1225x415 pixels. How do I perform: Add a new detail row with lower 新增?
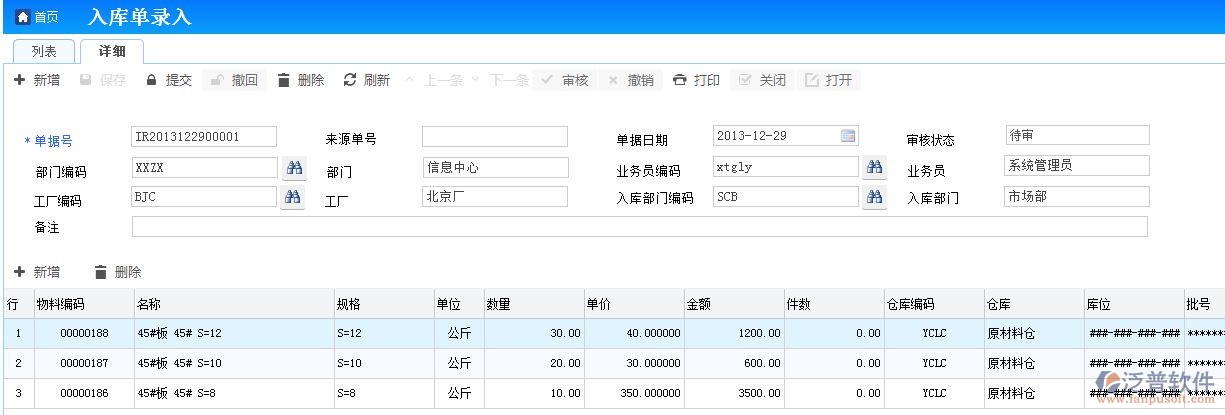pos(37,272)
